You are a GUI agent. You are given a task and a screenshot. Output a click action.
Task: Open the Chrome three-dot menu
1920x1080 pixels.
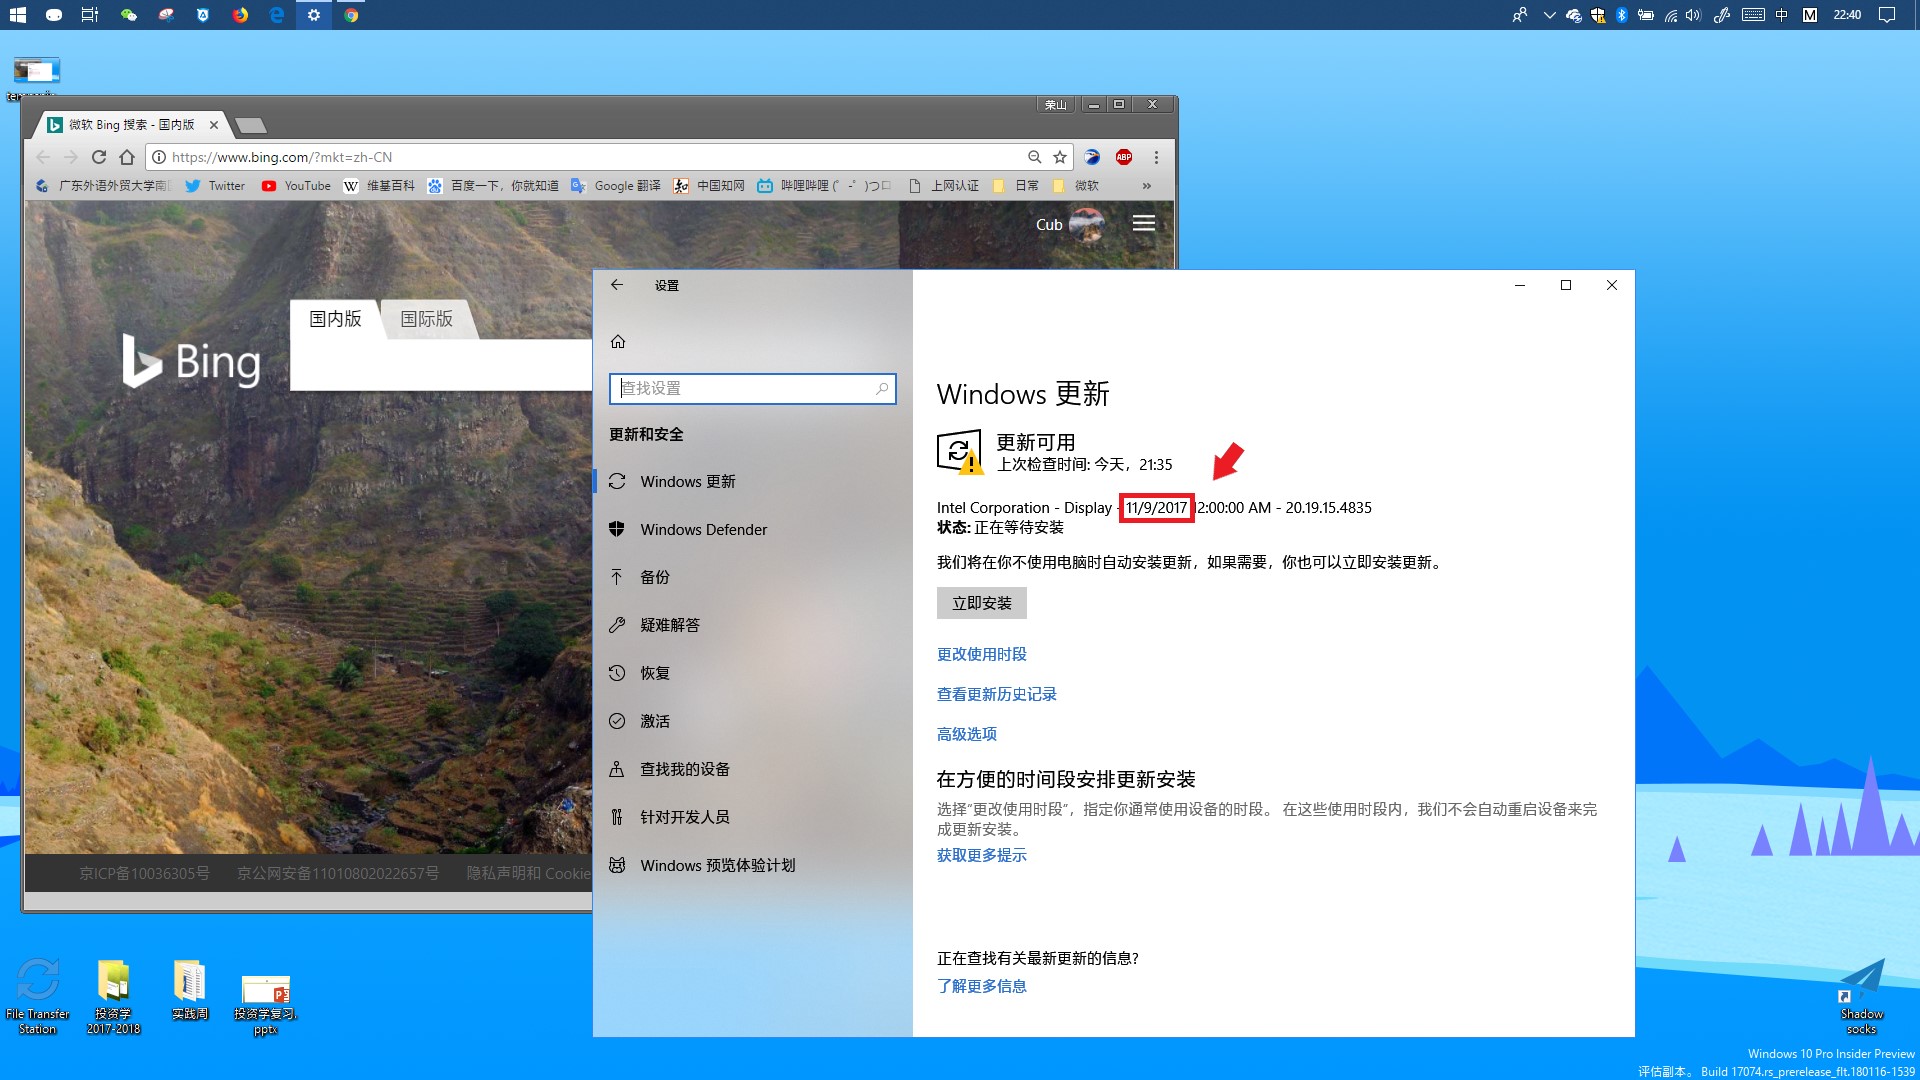point(1156,157)
